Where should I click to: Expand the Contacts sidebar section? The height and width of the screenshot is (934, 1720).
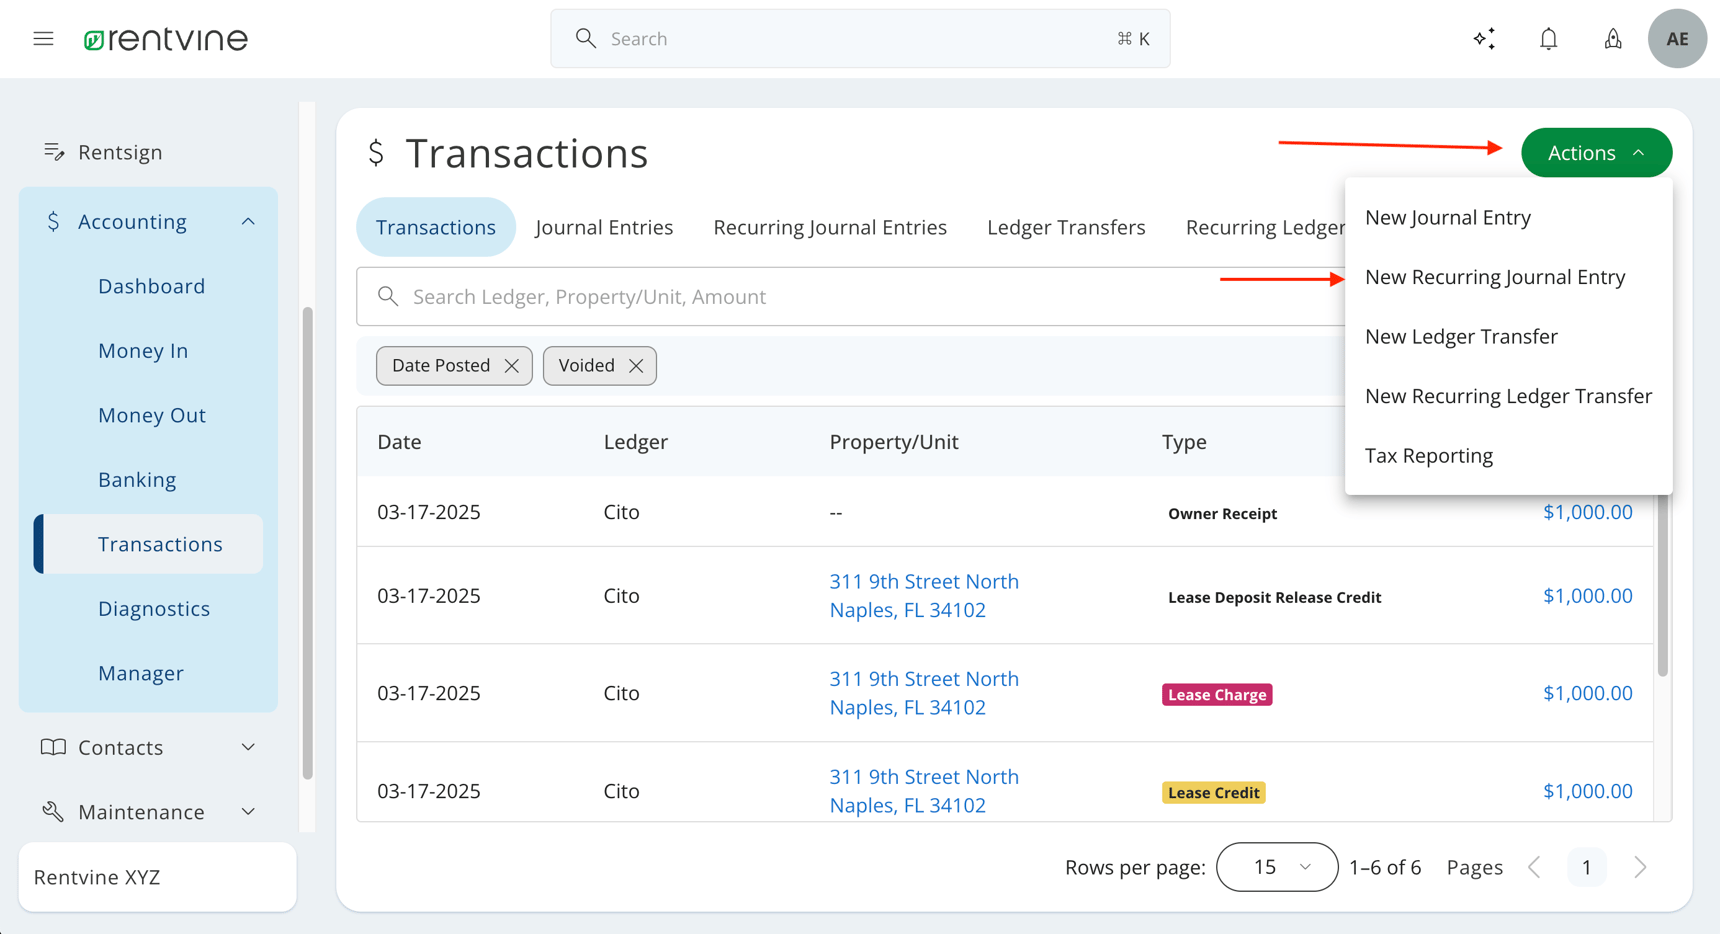(248, 747)
